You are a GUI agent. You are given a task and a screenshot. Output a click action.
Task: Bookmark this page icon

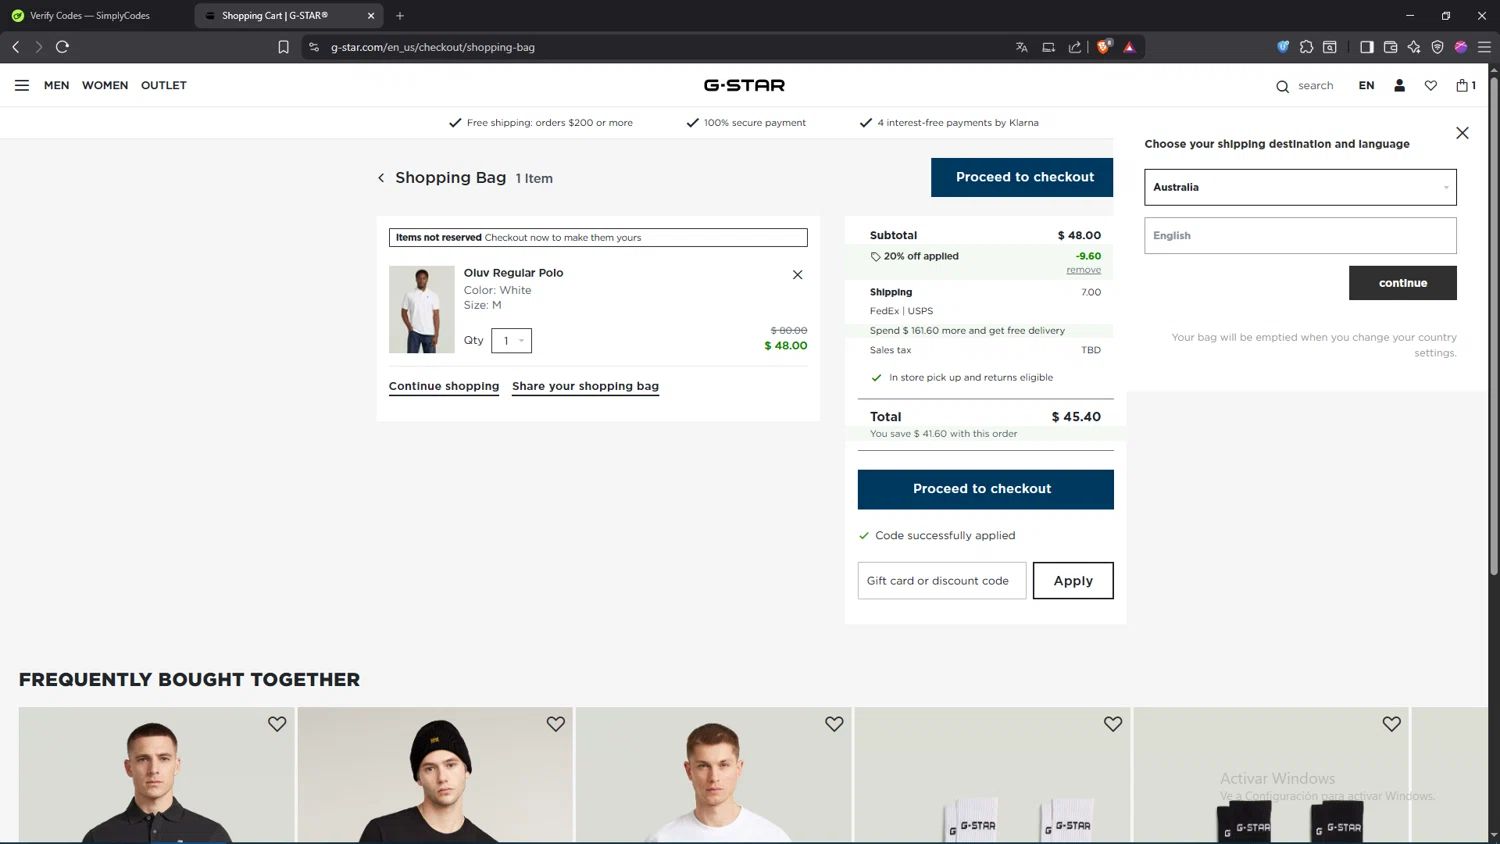pos(283,47)
